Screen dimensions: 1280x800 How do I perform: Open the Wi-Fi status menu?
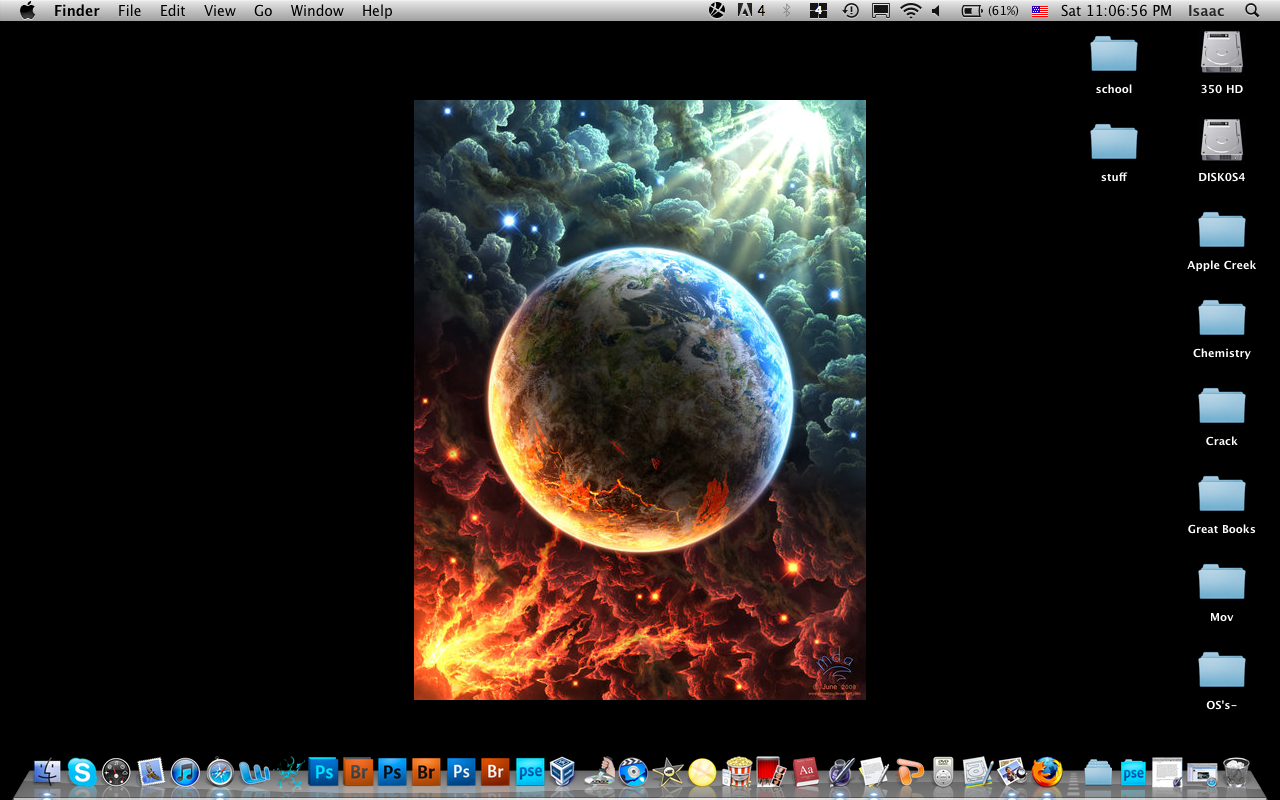click(910, 11)
